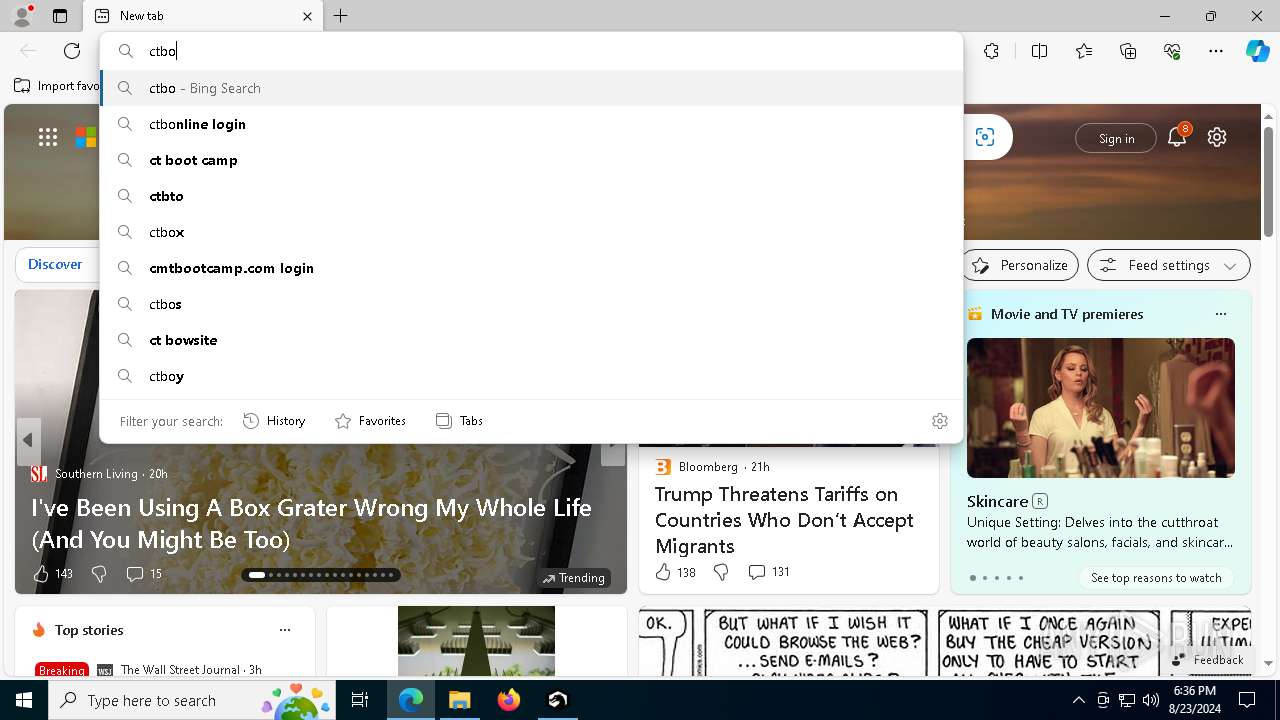The image size is (1280, 720).
Task: Switch to the Discover feed tab
Action: [55, 264]
